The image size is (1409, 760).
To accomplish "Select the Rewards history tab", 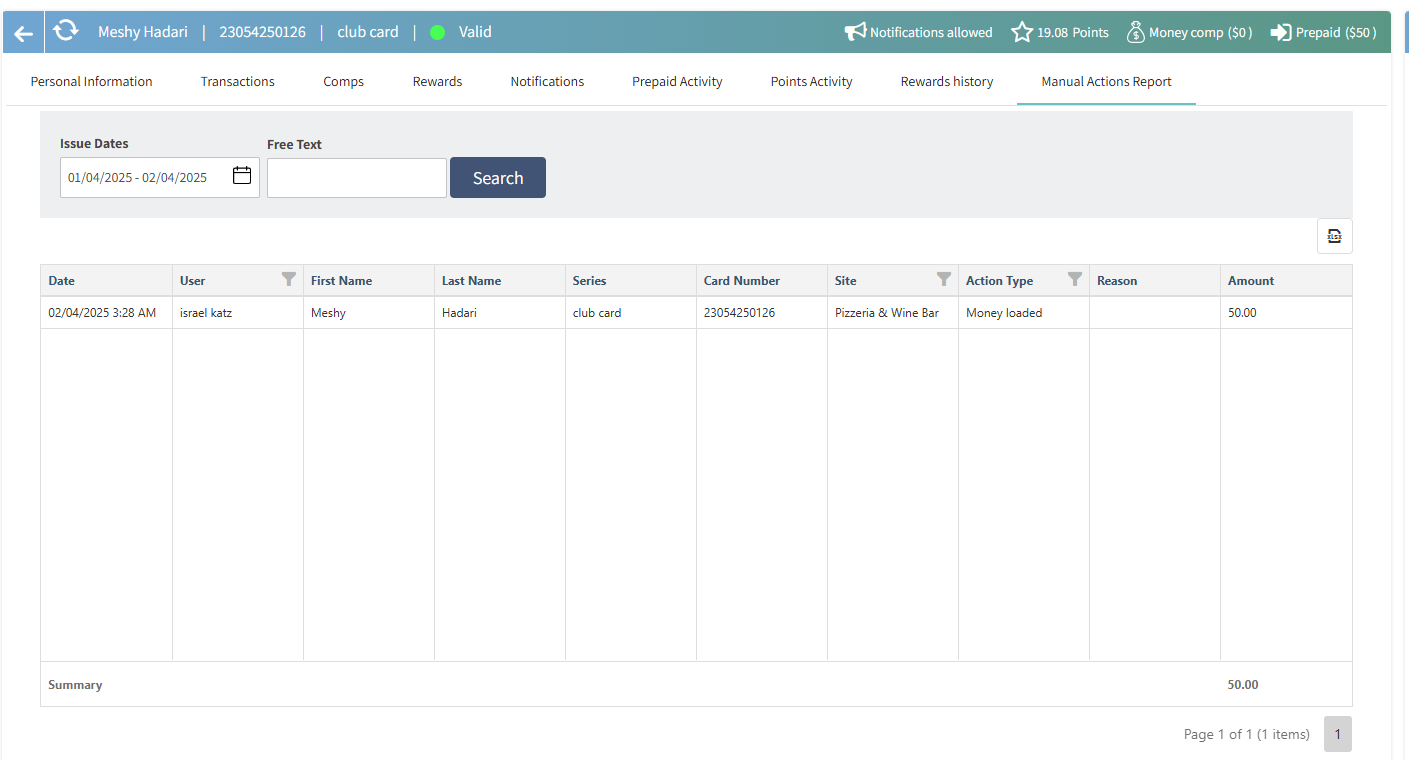I will tap(946, 81).
